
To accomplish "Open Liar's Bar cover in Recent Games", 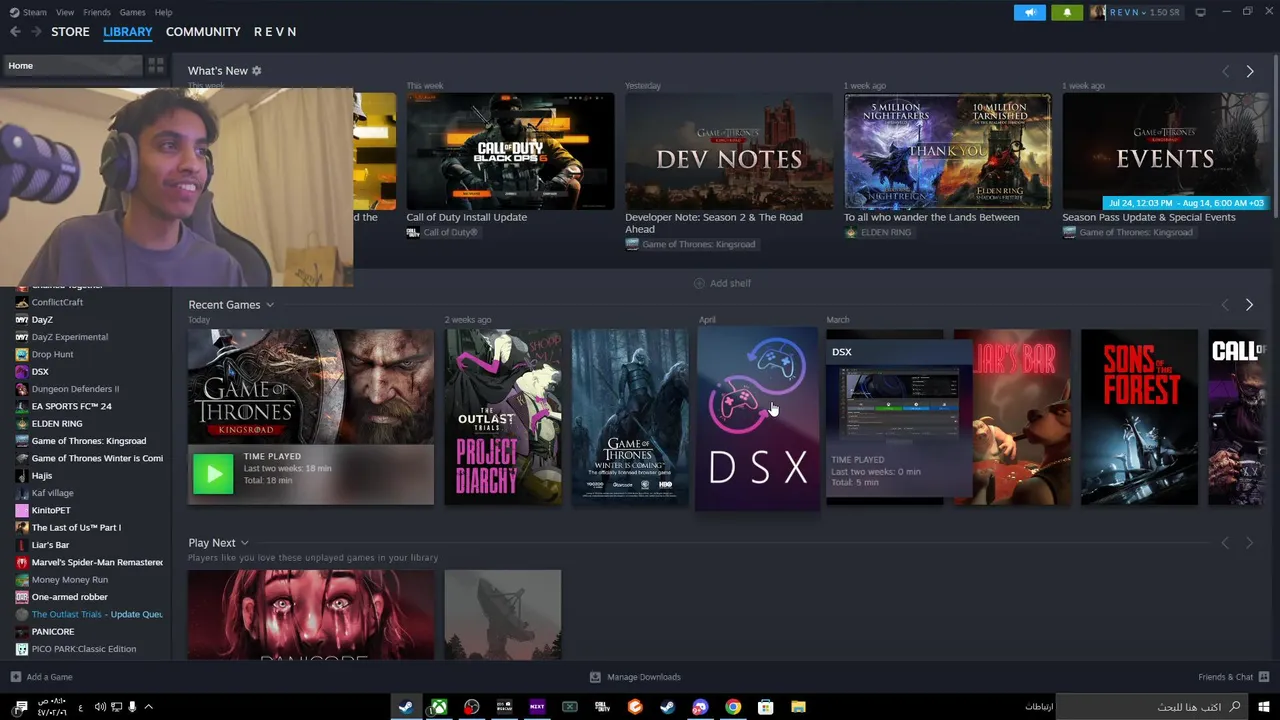I will click(x=1012, y=417).
